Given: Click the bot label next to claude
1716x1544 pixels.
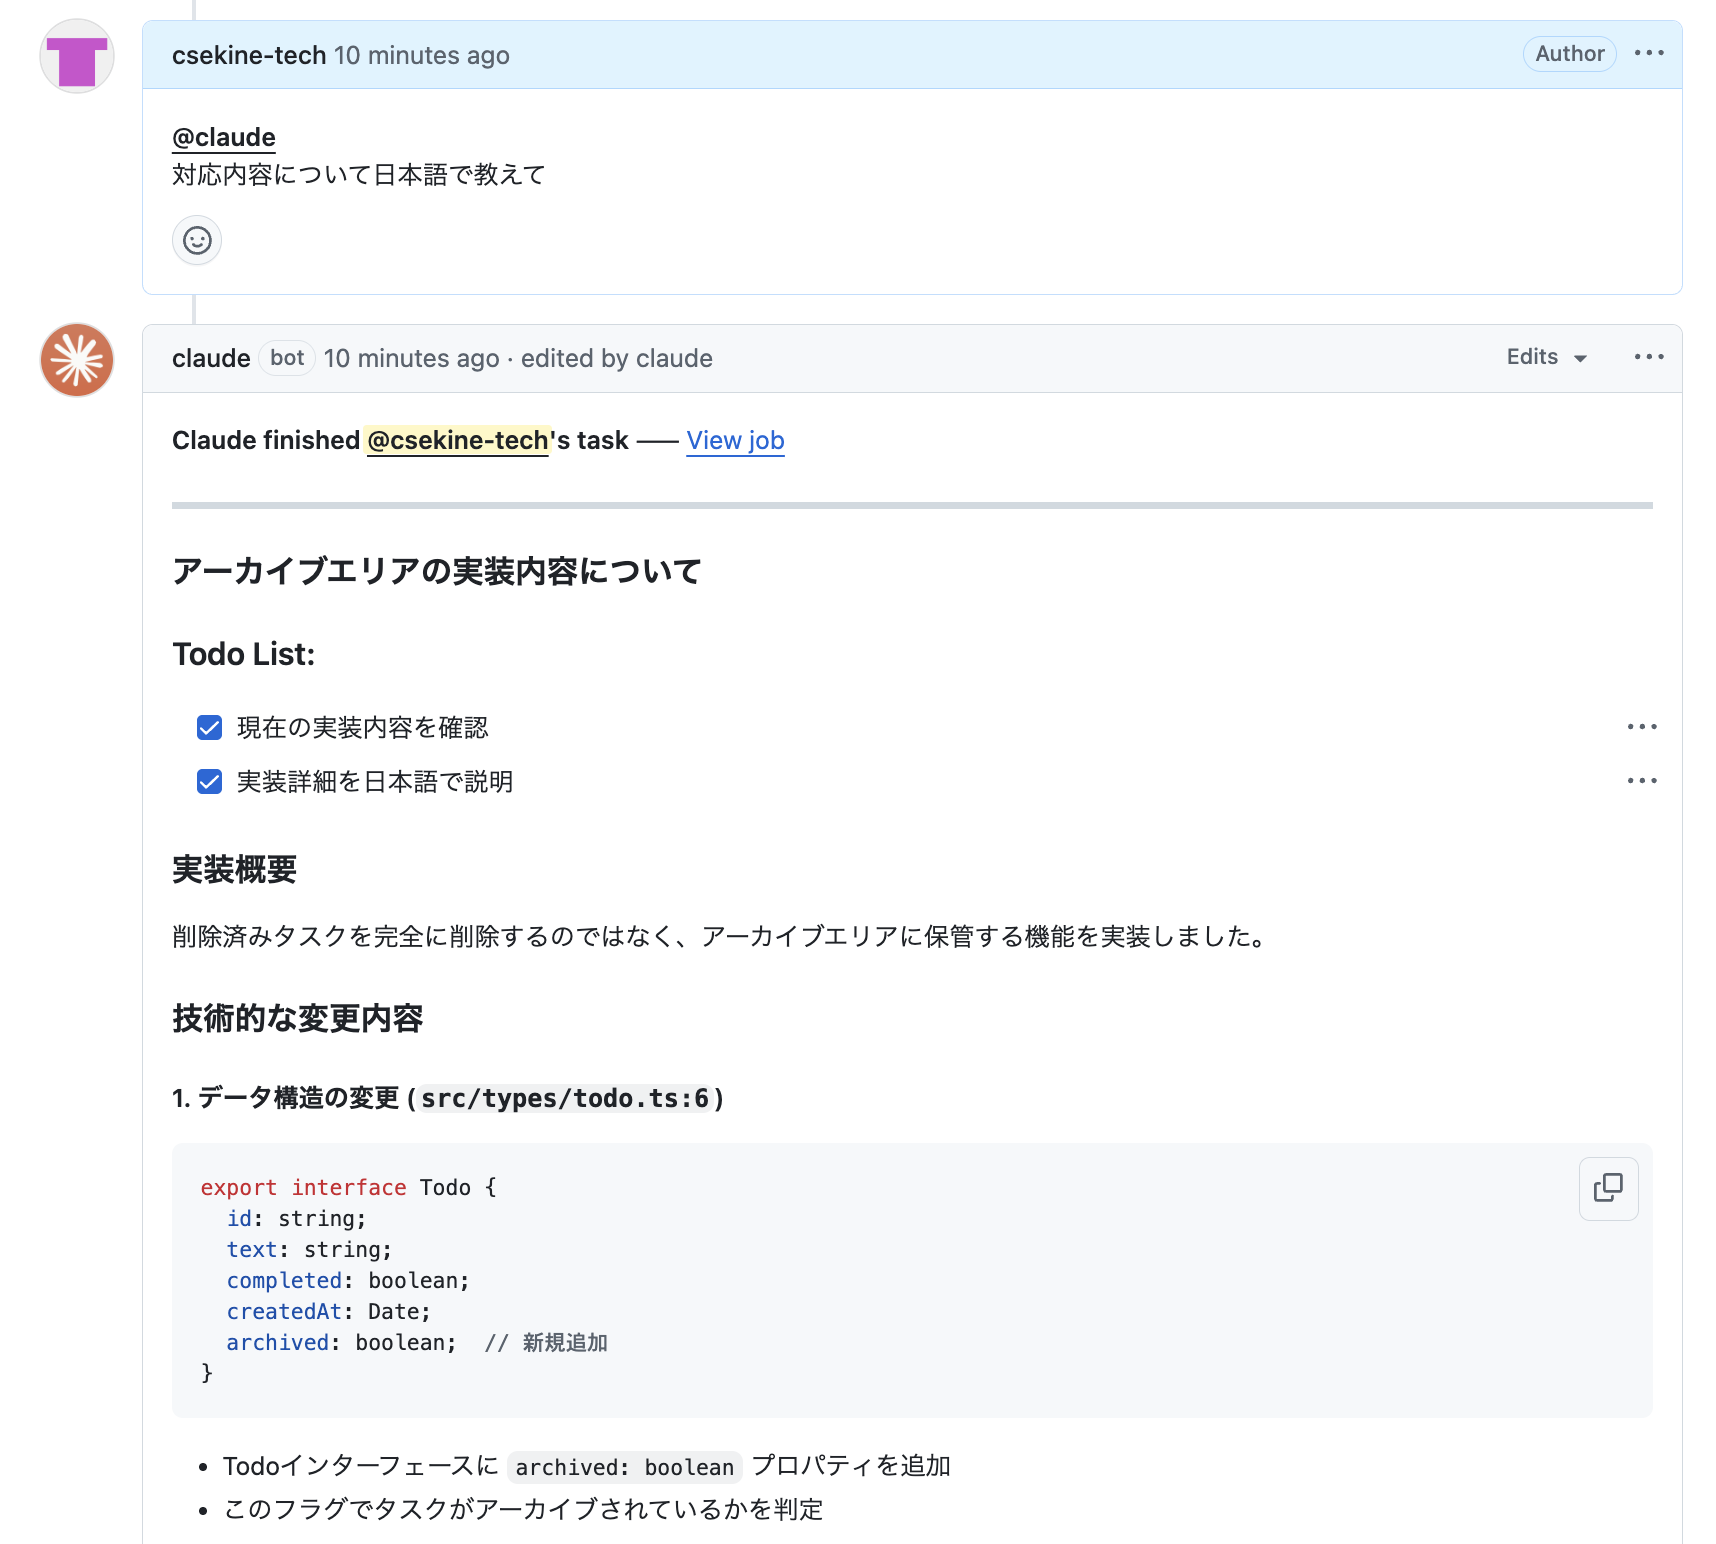Looking at the screenshot, I should click(x=286, y=358).
